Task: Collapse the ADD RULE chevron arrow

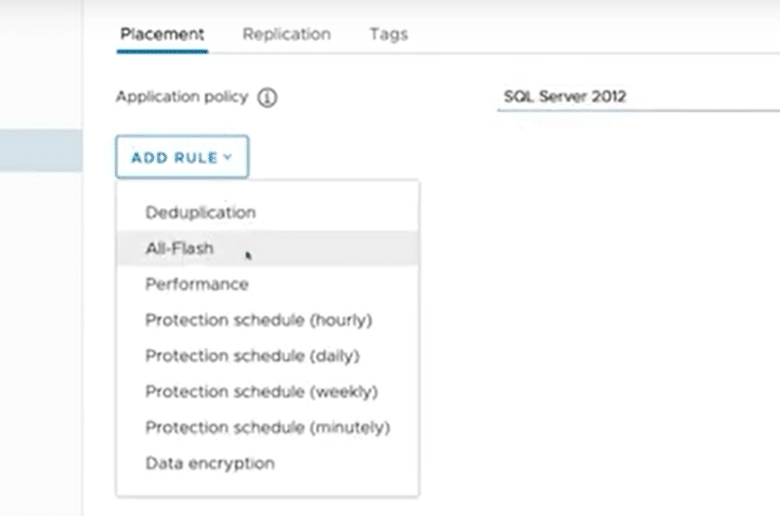Action: coord(228,157)
